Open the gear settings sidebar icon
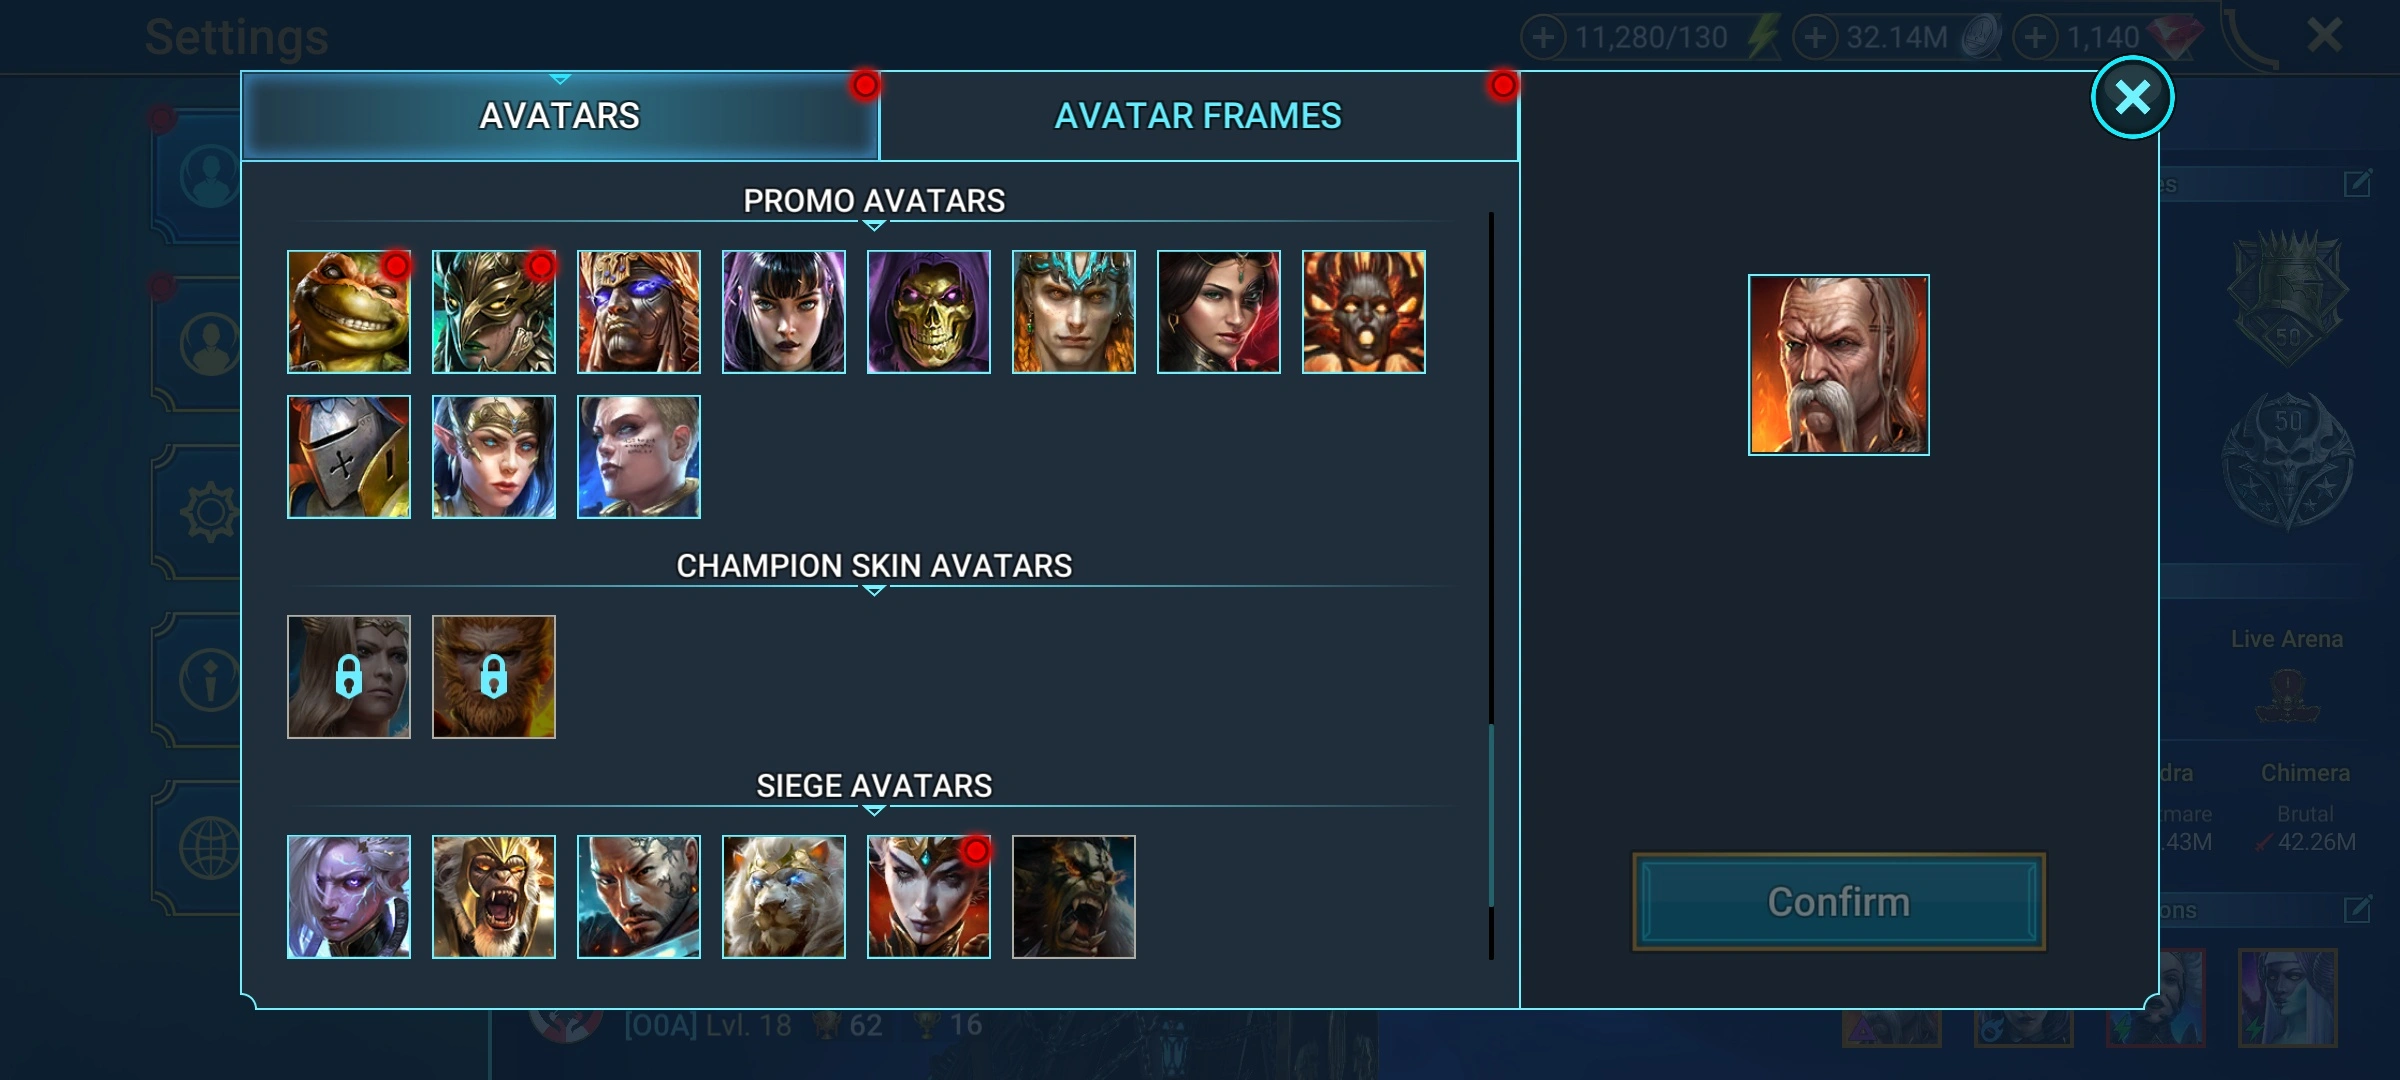 click(x=208, y=513)
